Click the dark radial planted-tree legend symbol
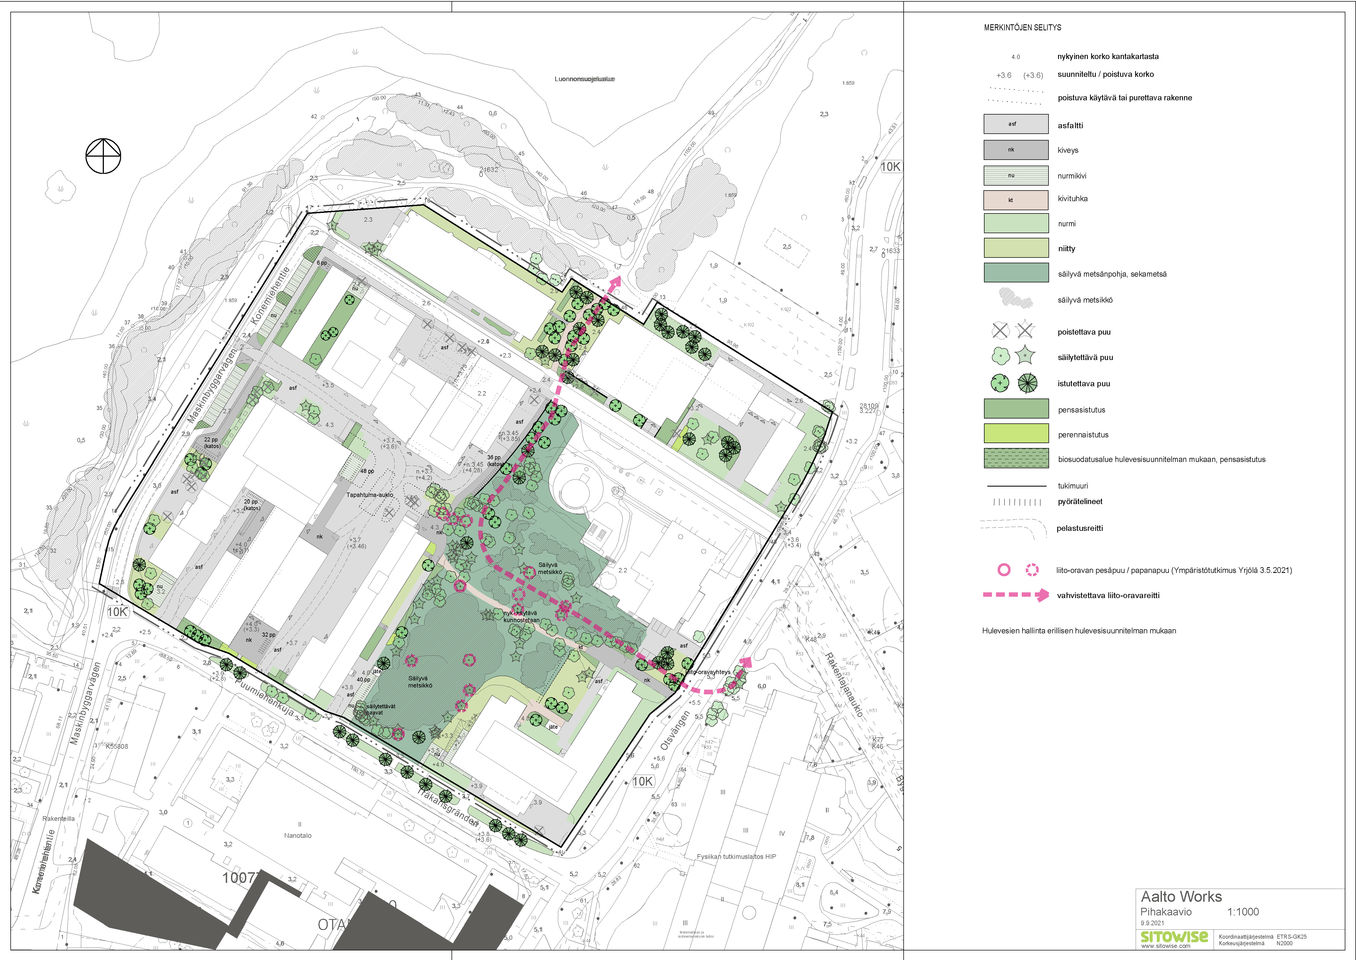Viewport: 1356px width, 960px height. [1026, 383]
